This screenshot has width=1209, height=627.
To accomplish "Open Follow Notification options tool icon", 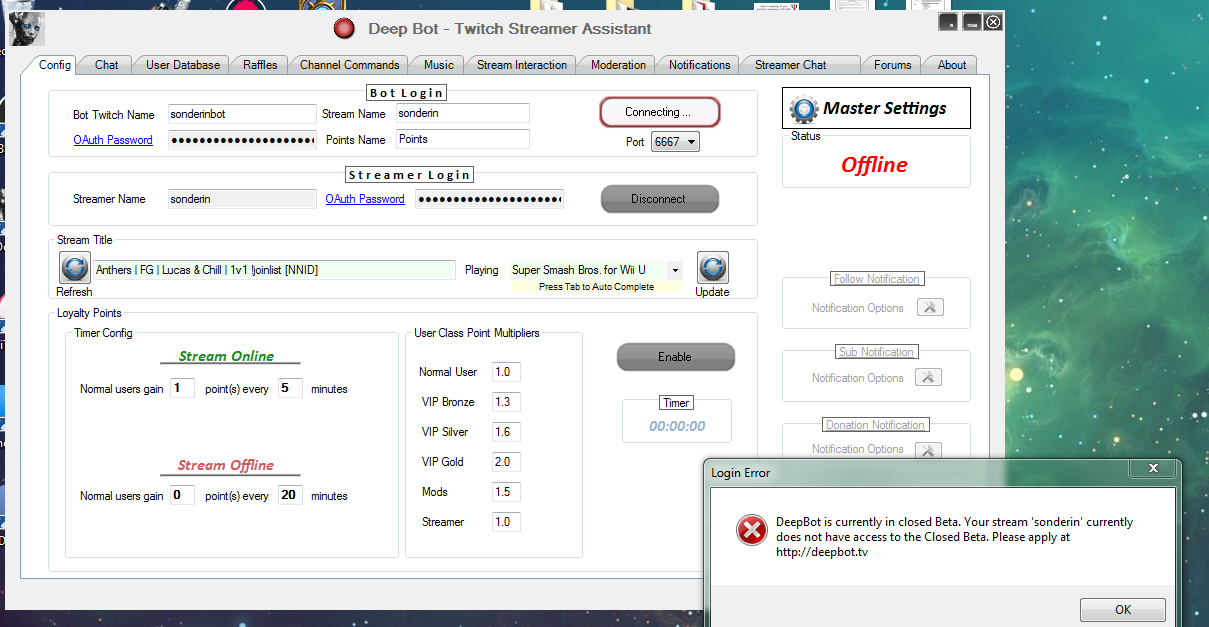I will [929, 307].
